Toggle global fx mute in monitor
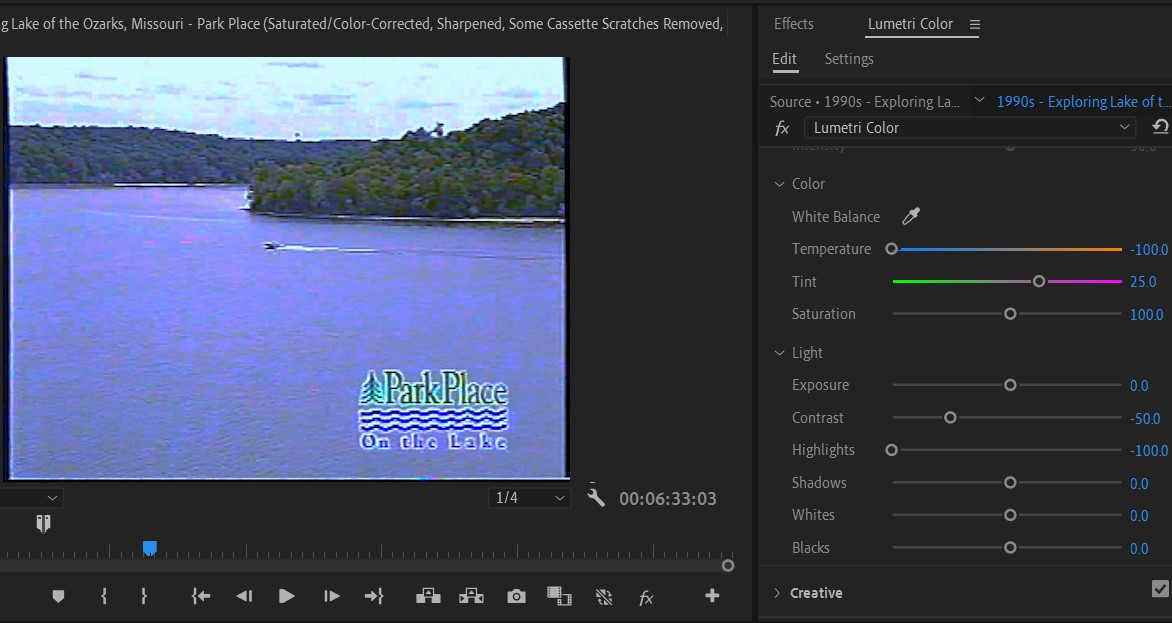 tap(647, 597)
